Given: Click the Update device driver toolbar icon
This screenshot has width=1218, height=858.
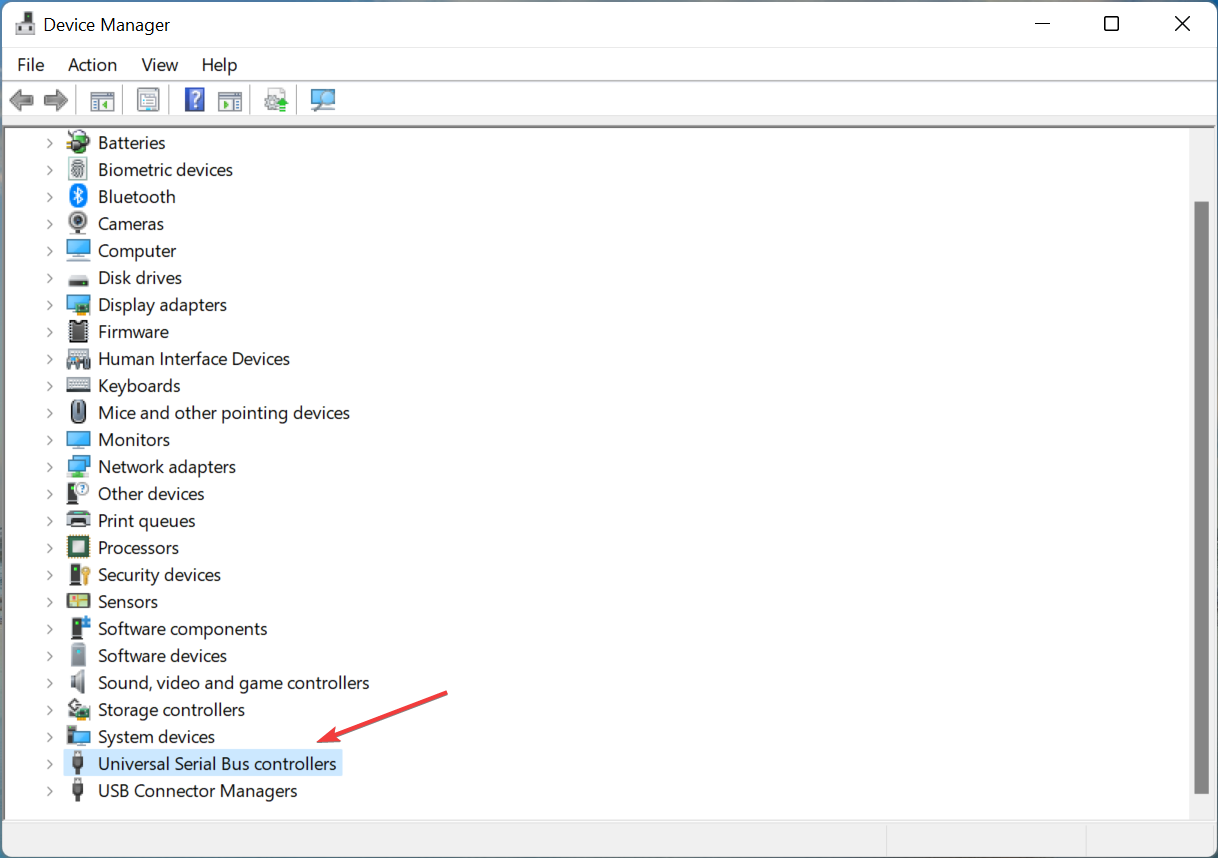Looking at the screenshot, I should (276, 100).
